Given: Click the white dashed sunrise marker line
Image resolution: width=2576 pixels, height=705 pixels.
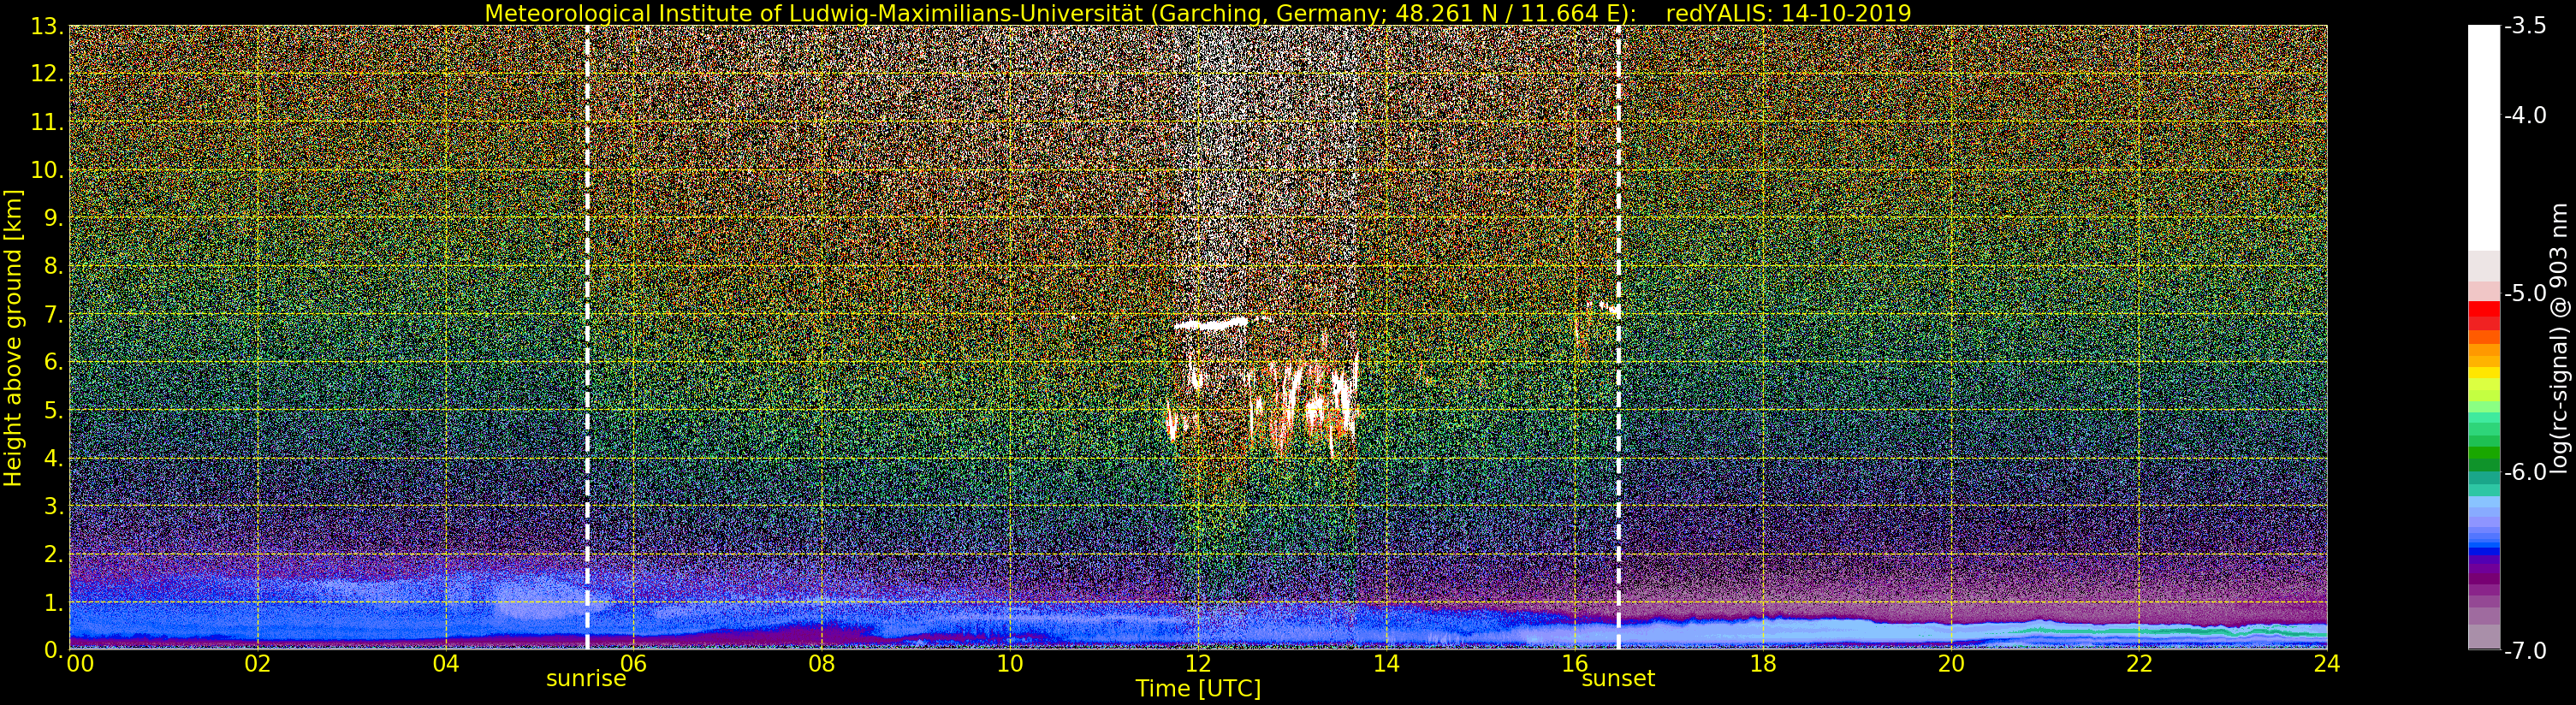Looking at the screenshot, I should pos(587,337).
